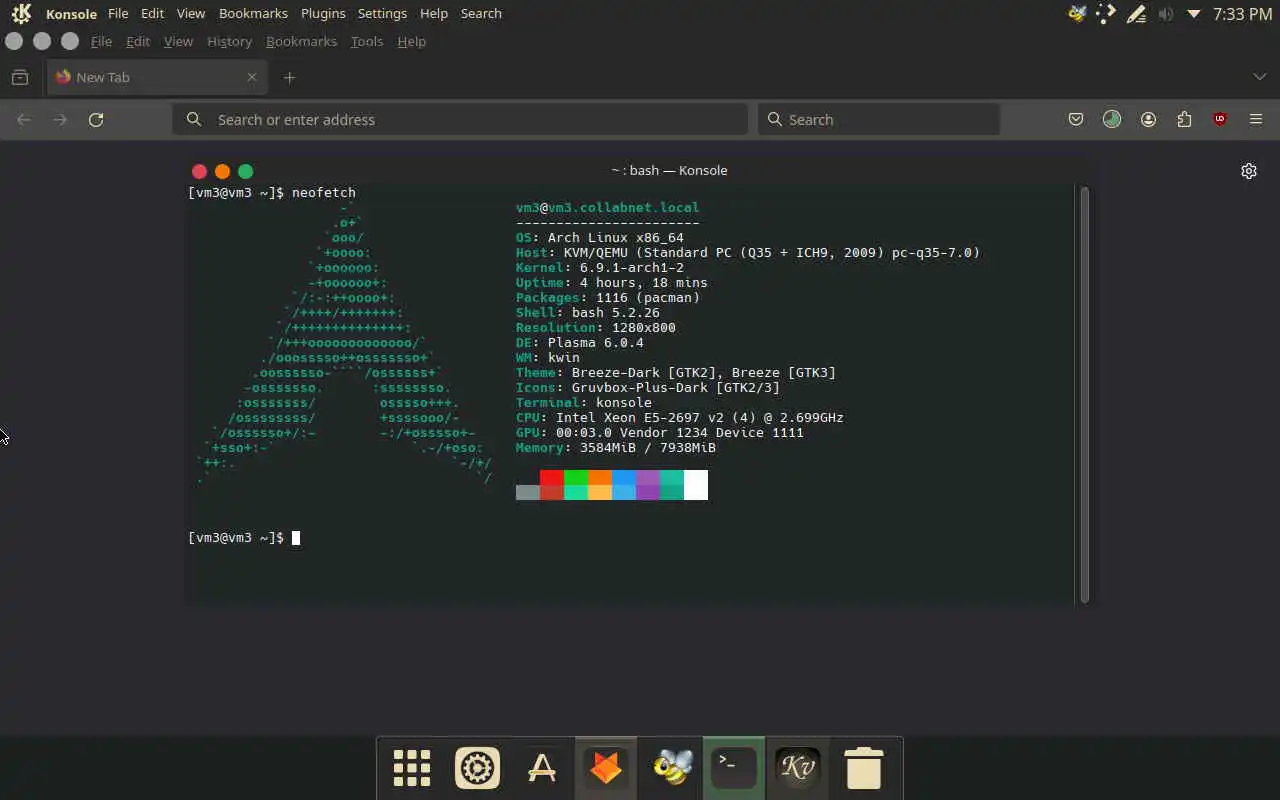This screenshot has width=1280, height=800.
Task: Maximize Konsole with the green button
Action: [246, 171]
